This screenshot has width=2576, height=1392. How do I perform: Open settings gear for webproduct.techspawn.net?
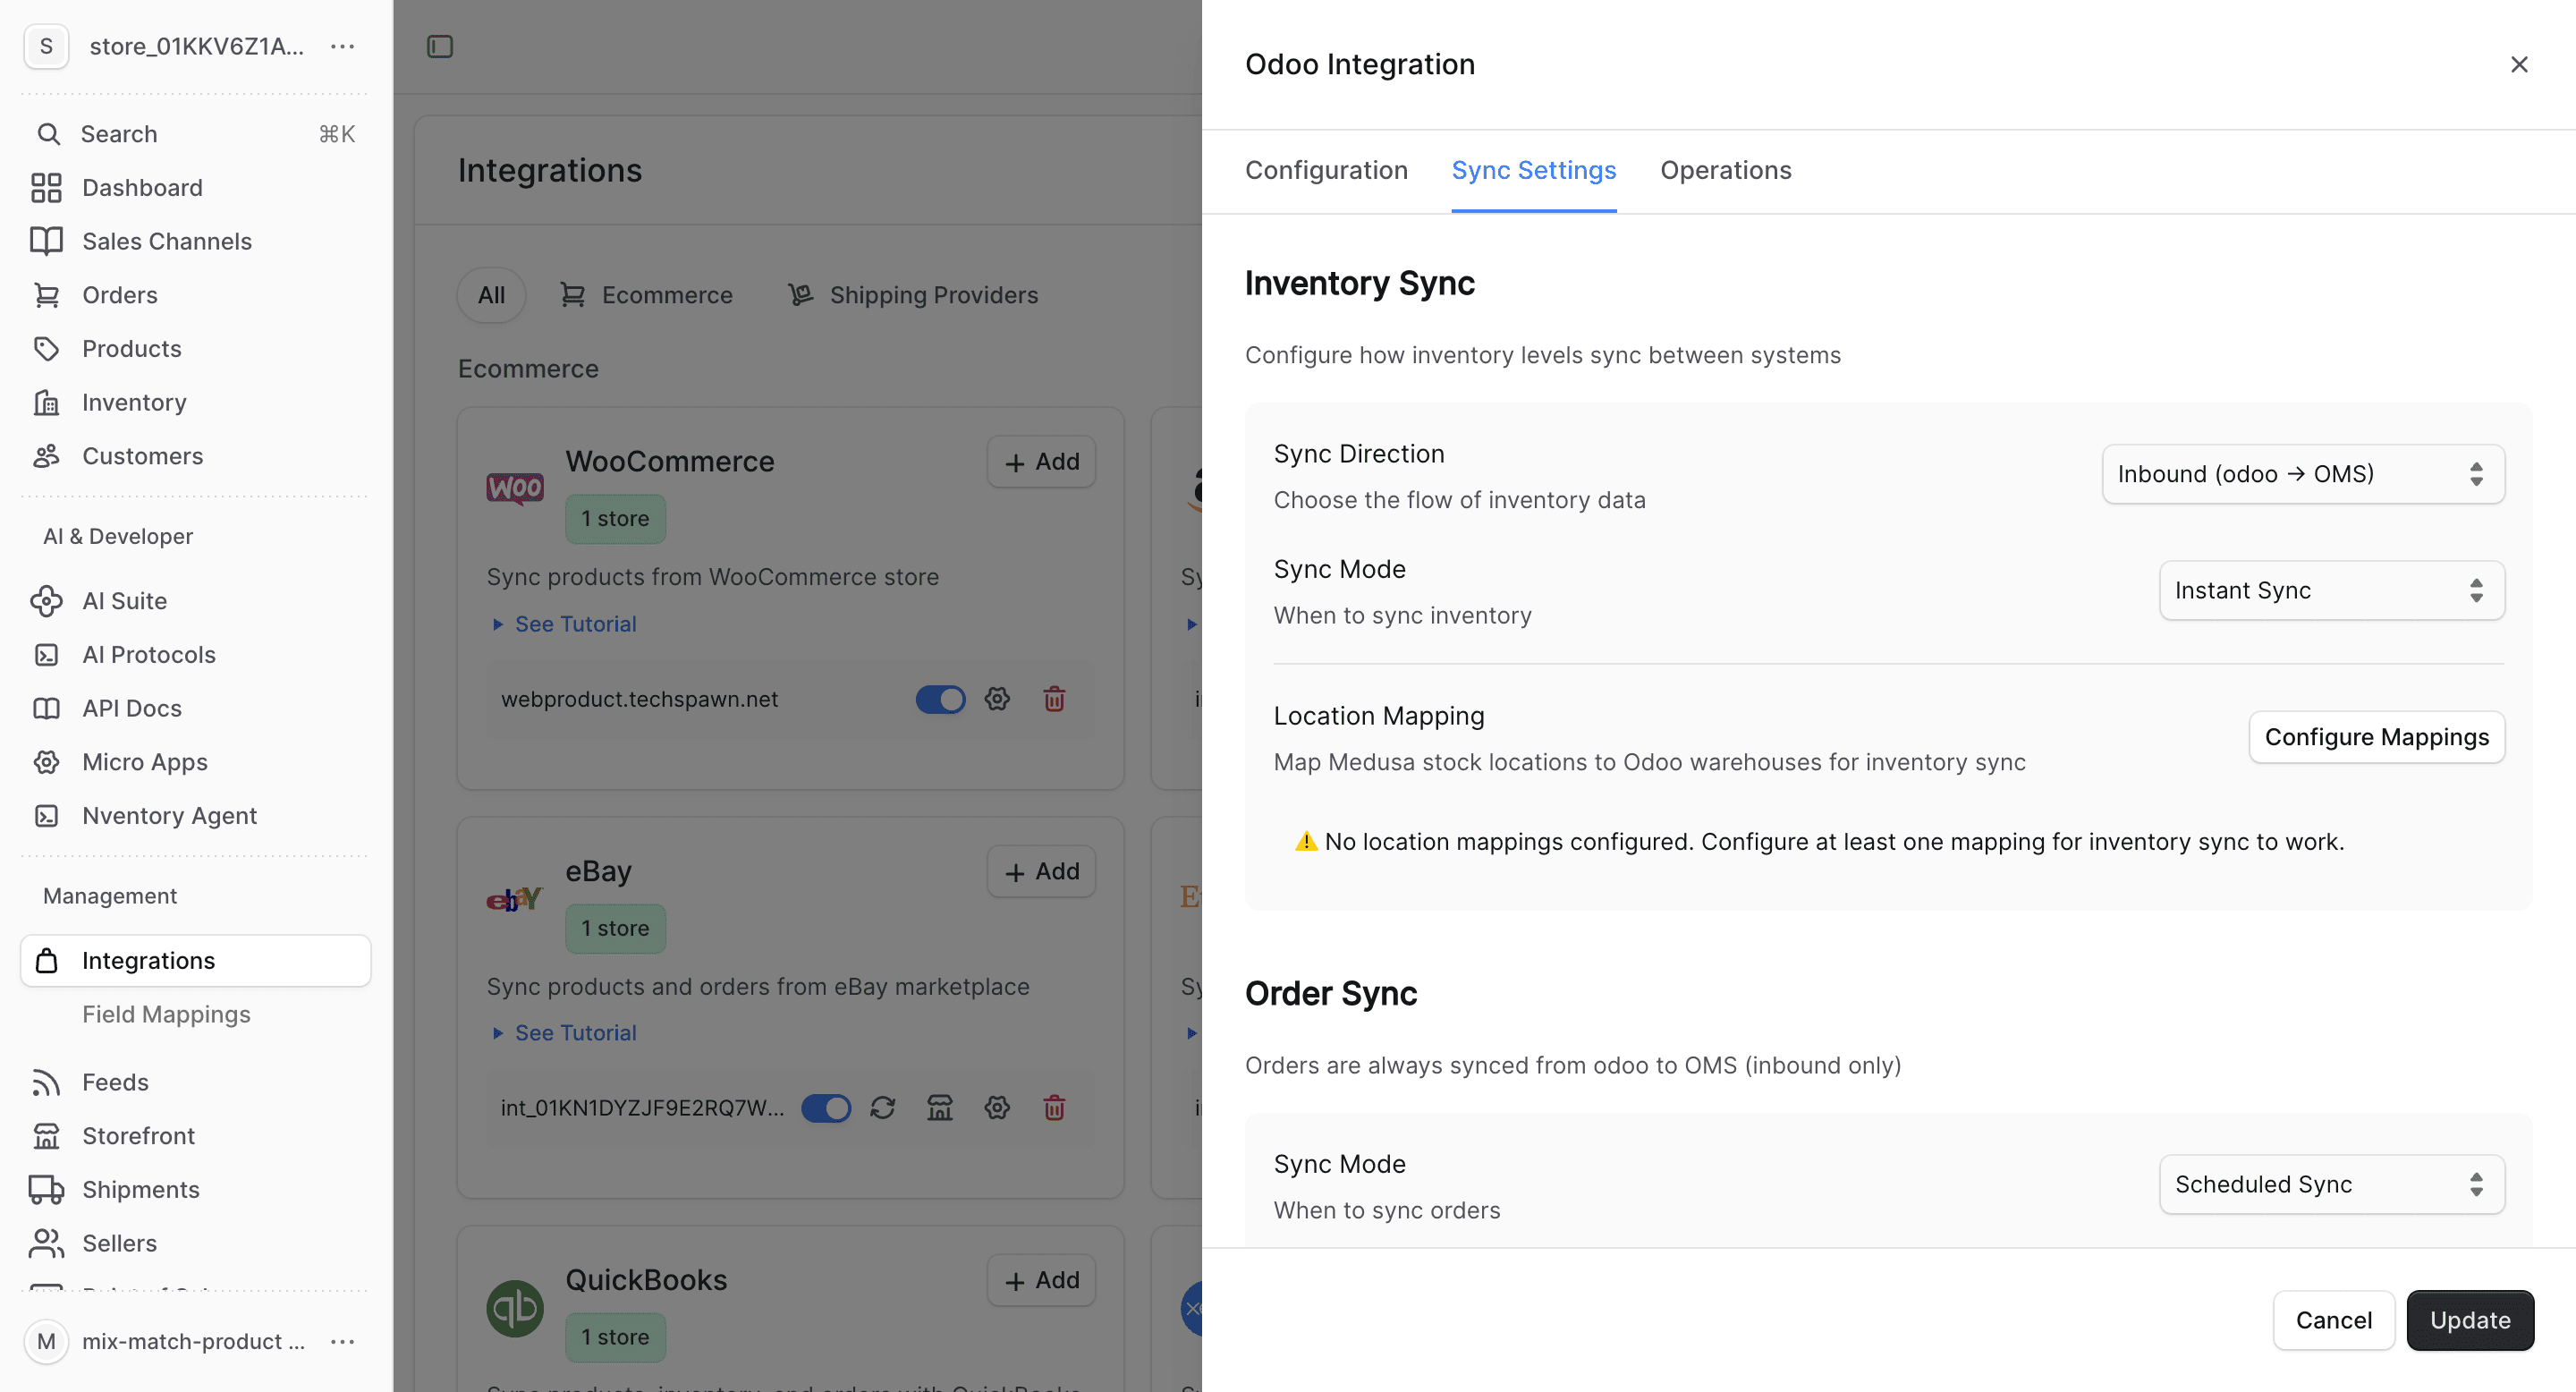click(997, 699)
